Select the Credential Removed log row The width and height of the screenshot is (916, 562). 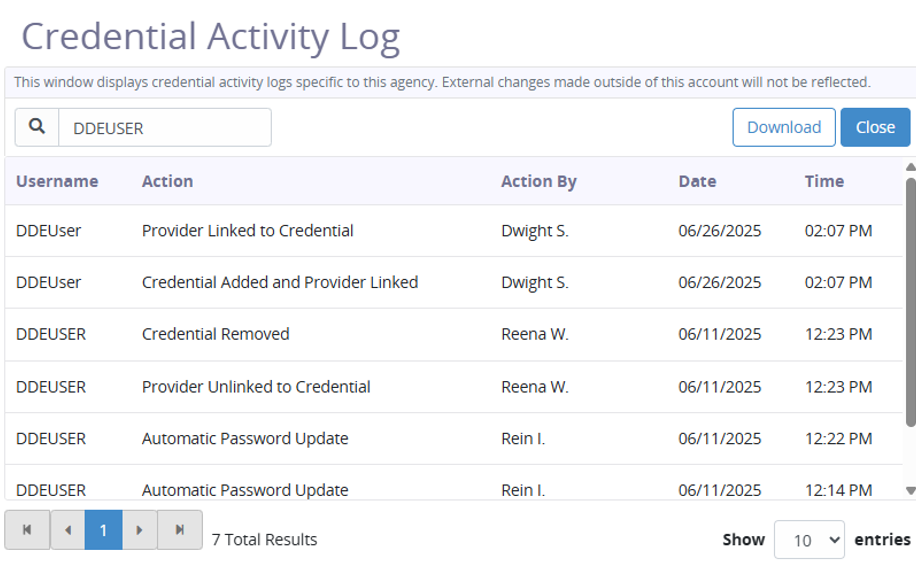coord(215,334)
